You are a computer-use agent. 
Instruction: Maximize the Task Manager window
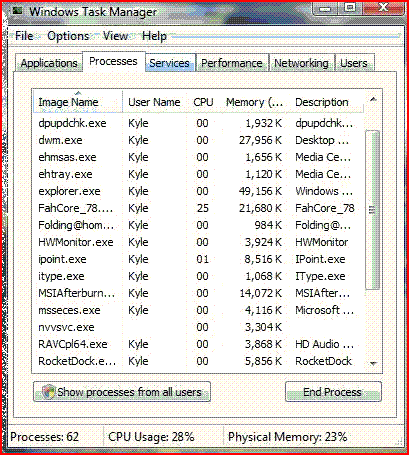pos(350,8)
